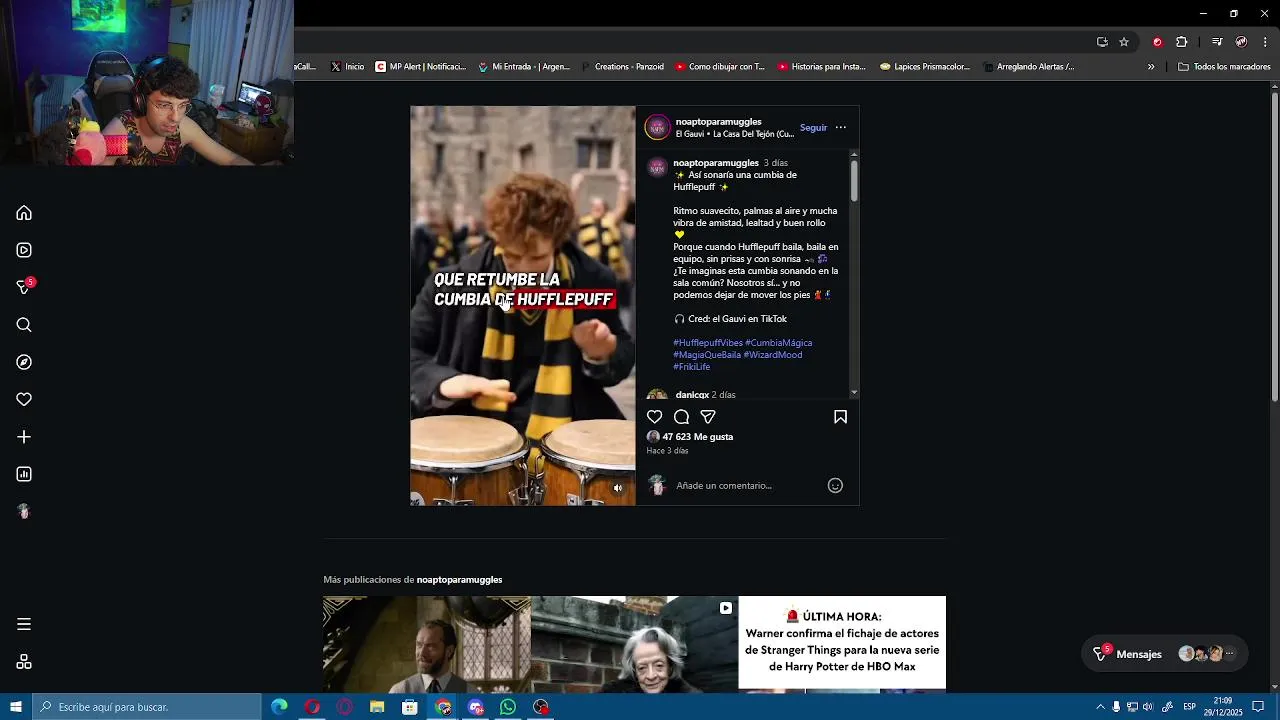The width and height of the screenshot is (1280, 720).
Task: Open Mi Entrada bookmark
Action: [x=524, y=67]
